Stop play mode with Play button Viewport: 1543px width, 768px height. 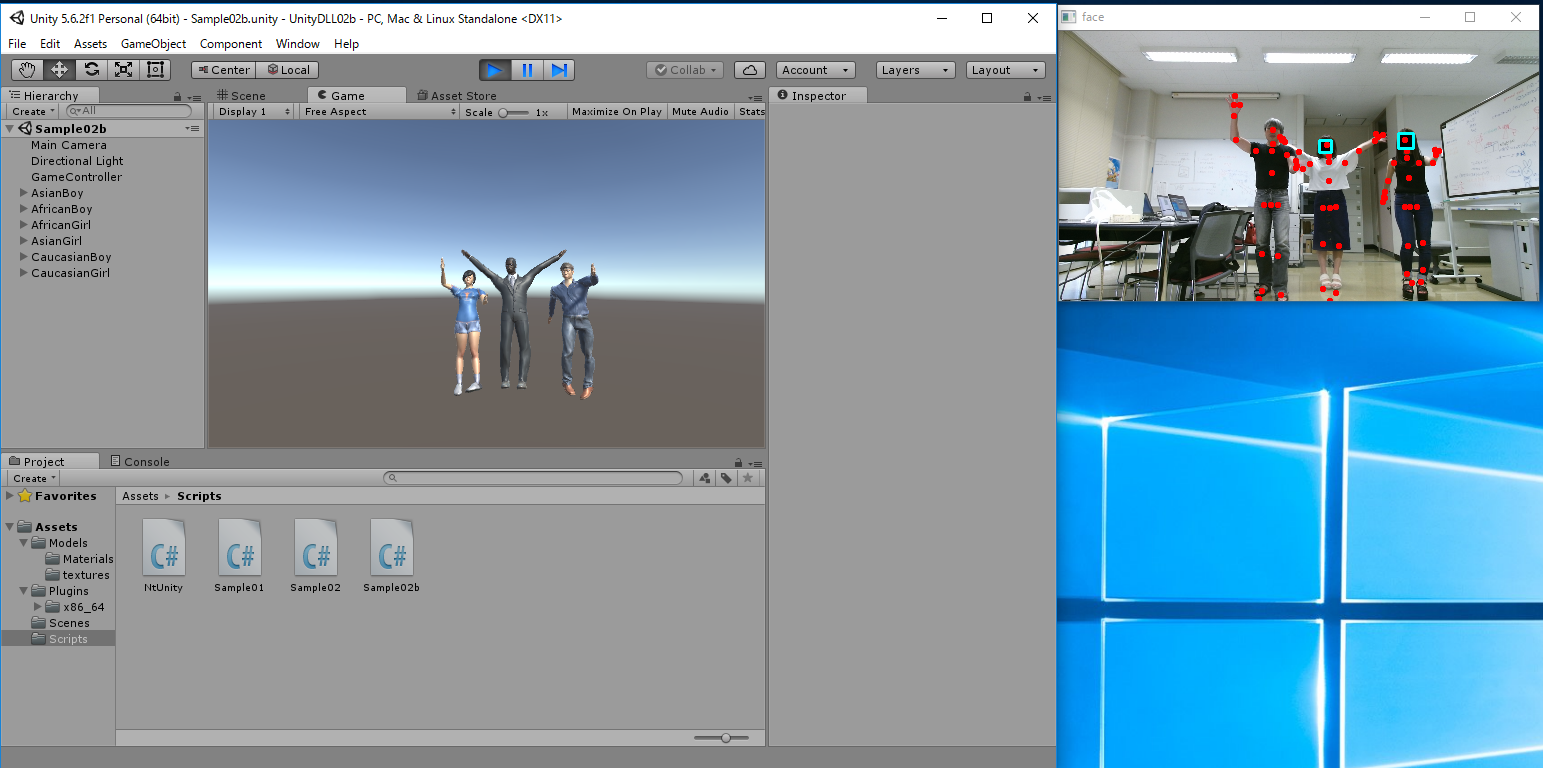tap(495, 70)
